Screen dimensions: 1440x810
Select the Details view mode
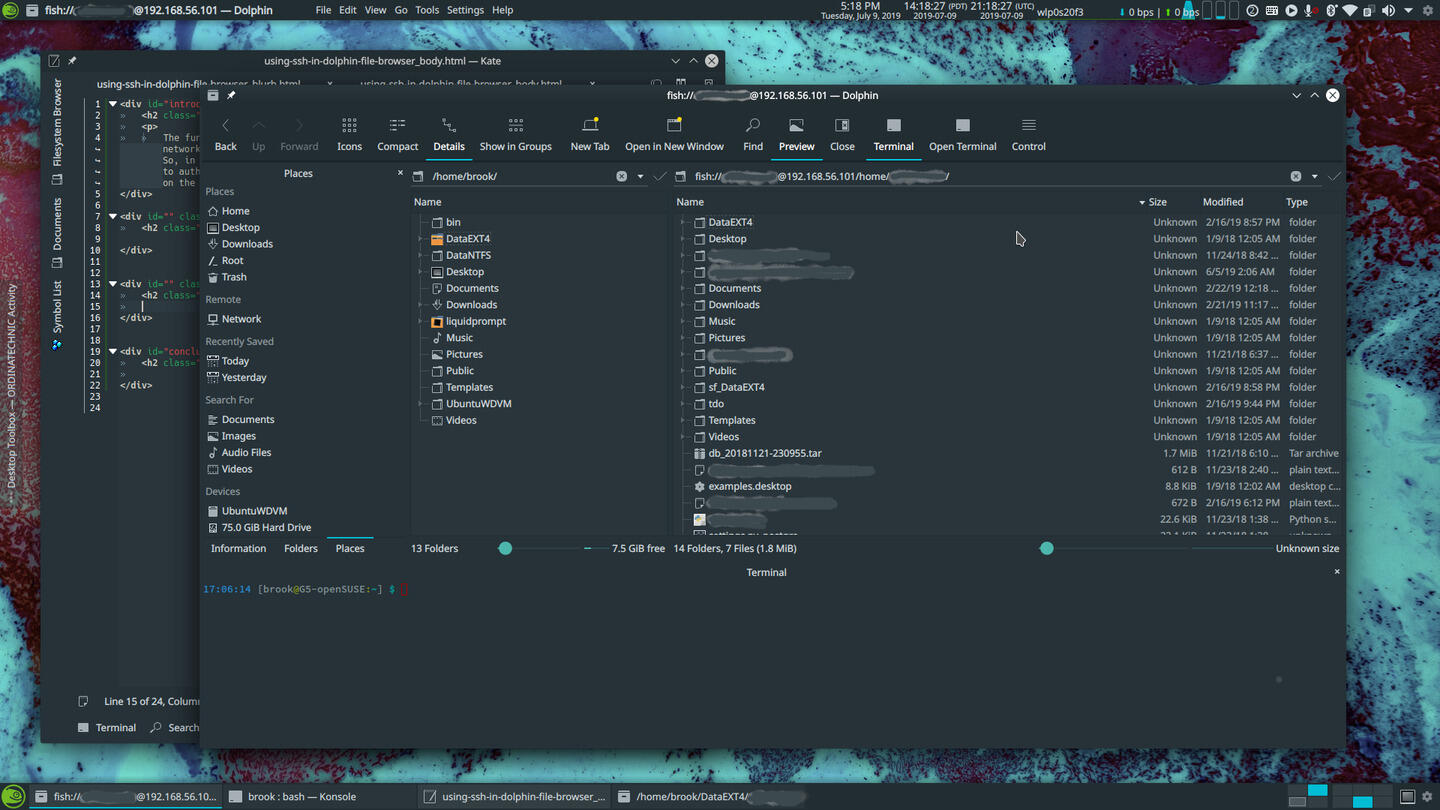449,134
